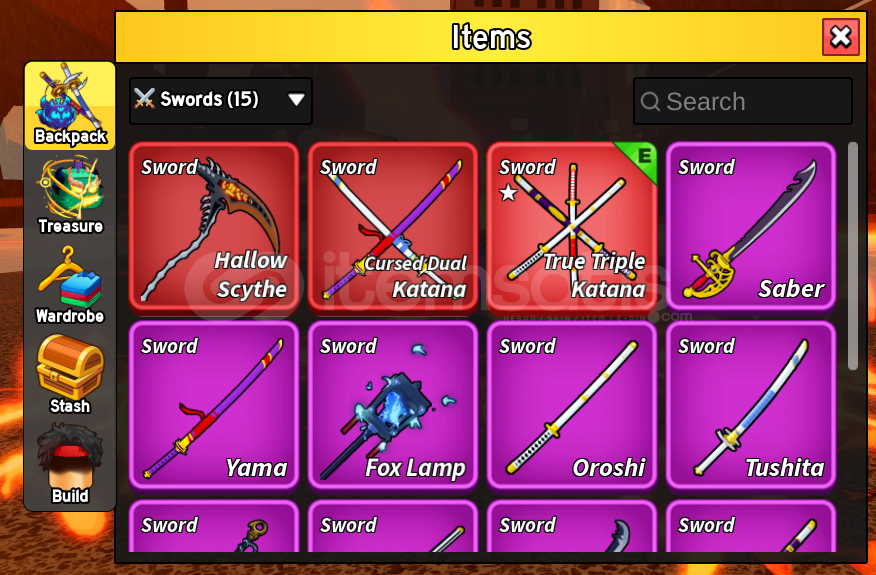Click the items list scrollbar
This screenshot has height=575, width=876.
click(x=853, y=256)
